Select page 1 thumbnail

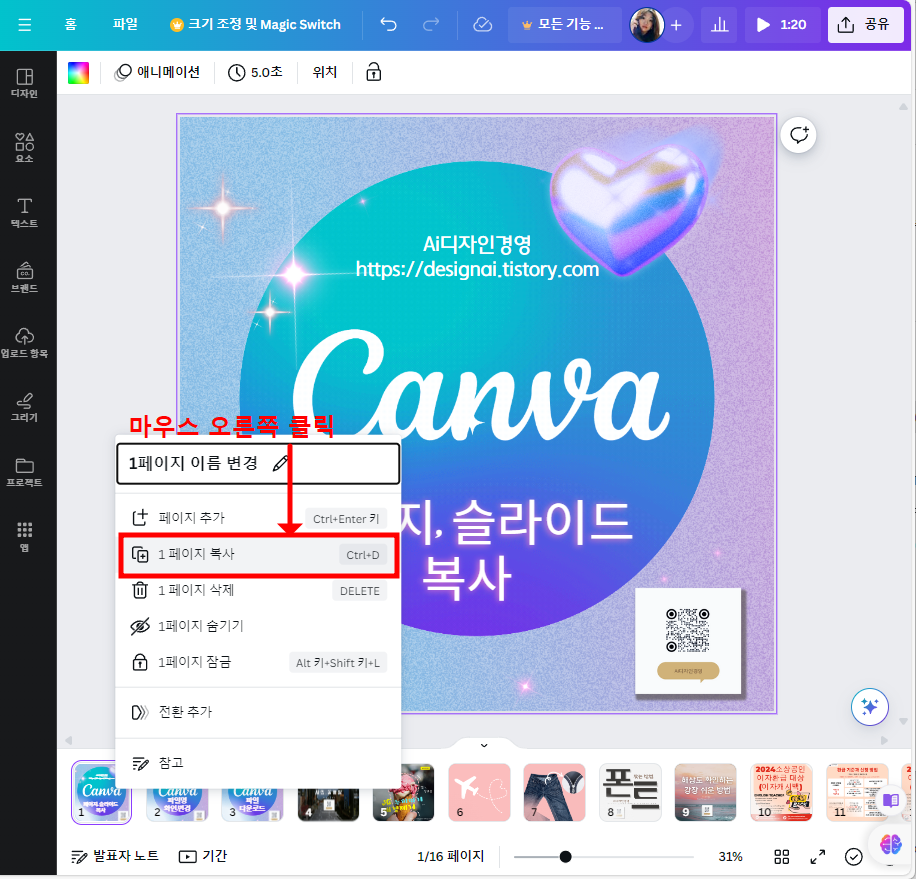click(101, 793)
